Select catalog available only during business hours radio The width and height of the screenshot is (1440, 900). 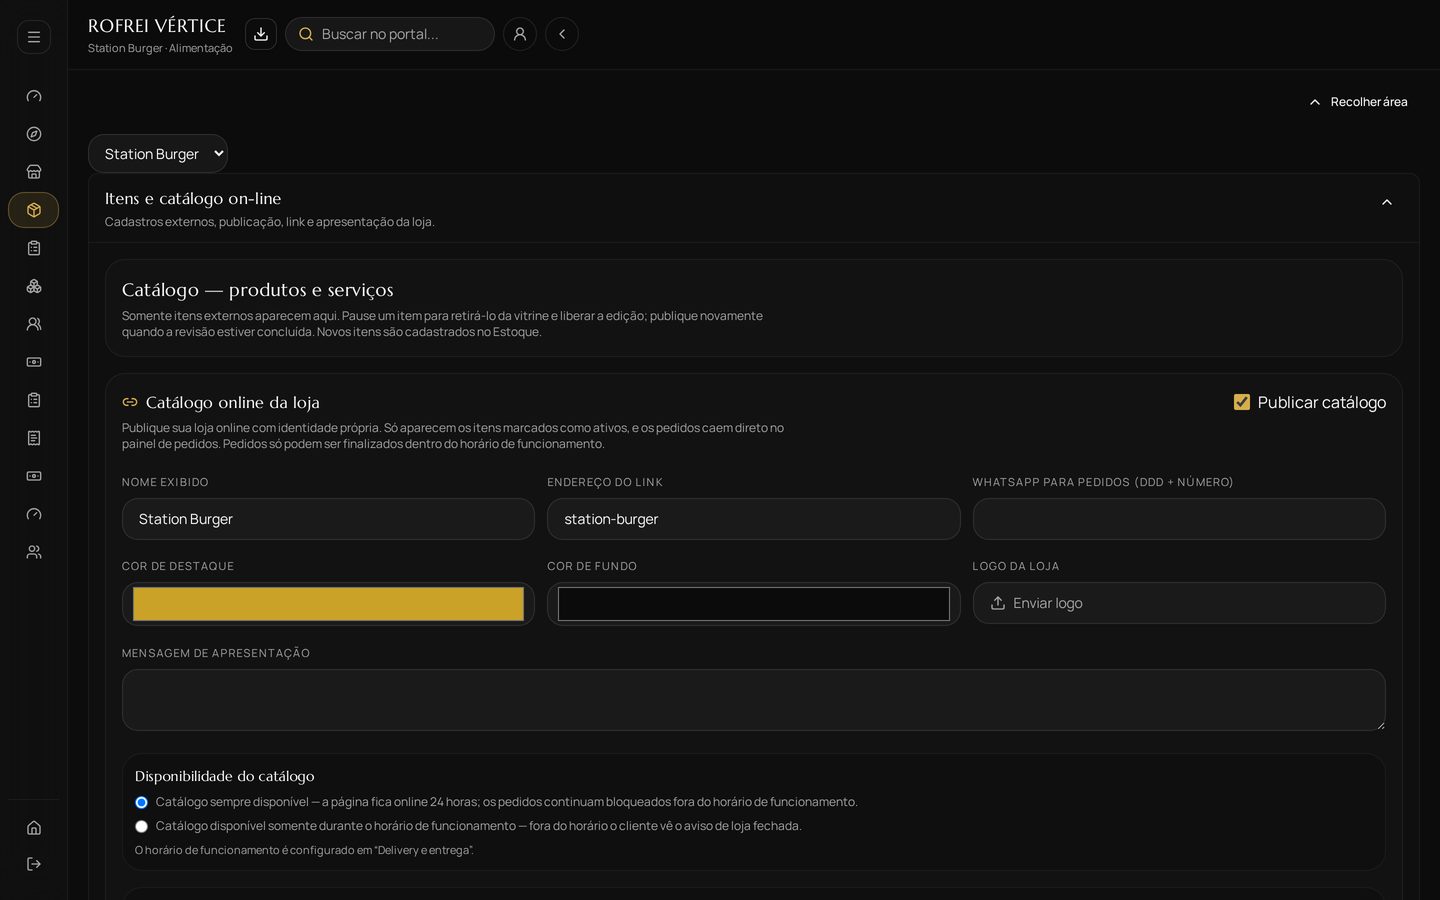tap(141, 826)
